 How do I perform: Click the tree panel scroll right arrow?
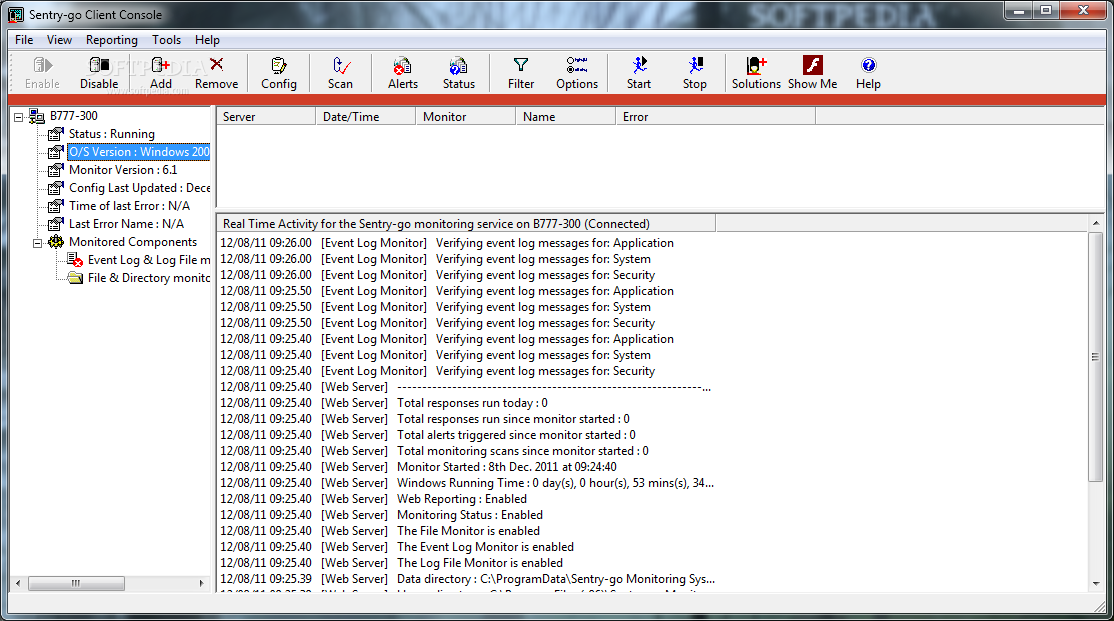tap(202, 583)
